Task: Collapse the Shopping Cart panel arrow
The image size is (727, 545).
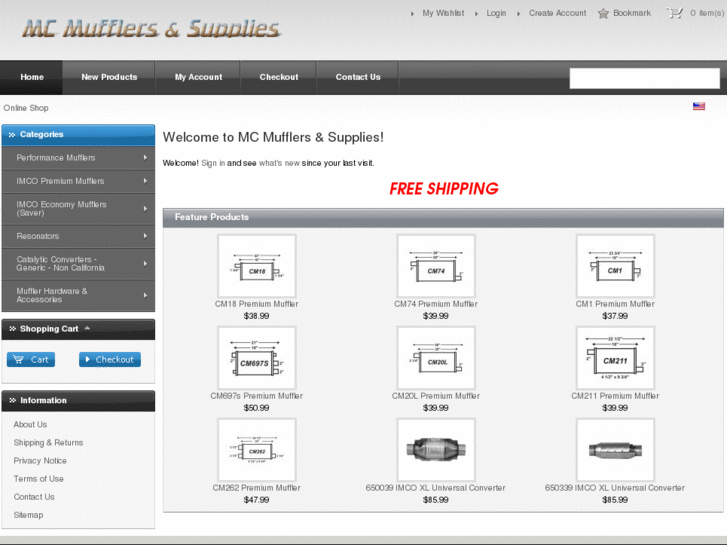Action: [x=87, y=328]
